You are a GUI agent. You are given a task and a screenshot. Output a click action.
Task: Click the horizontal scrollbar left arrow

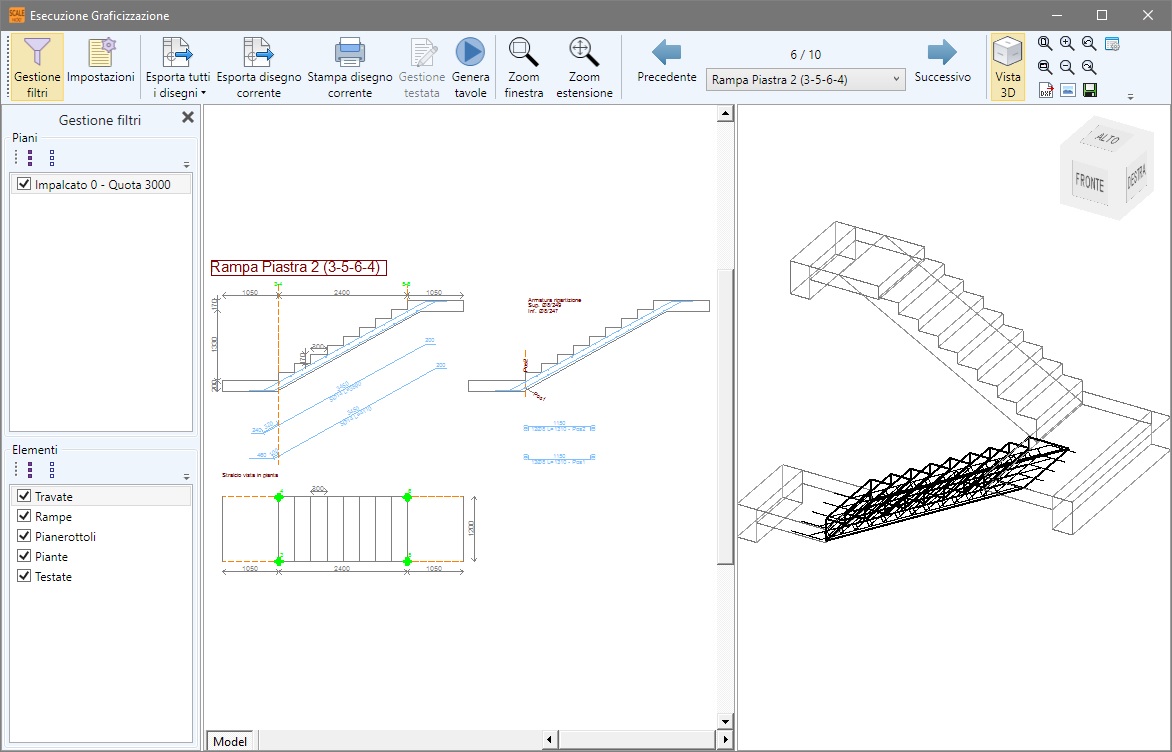click(550, 740)
